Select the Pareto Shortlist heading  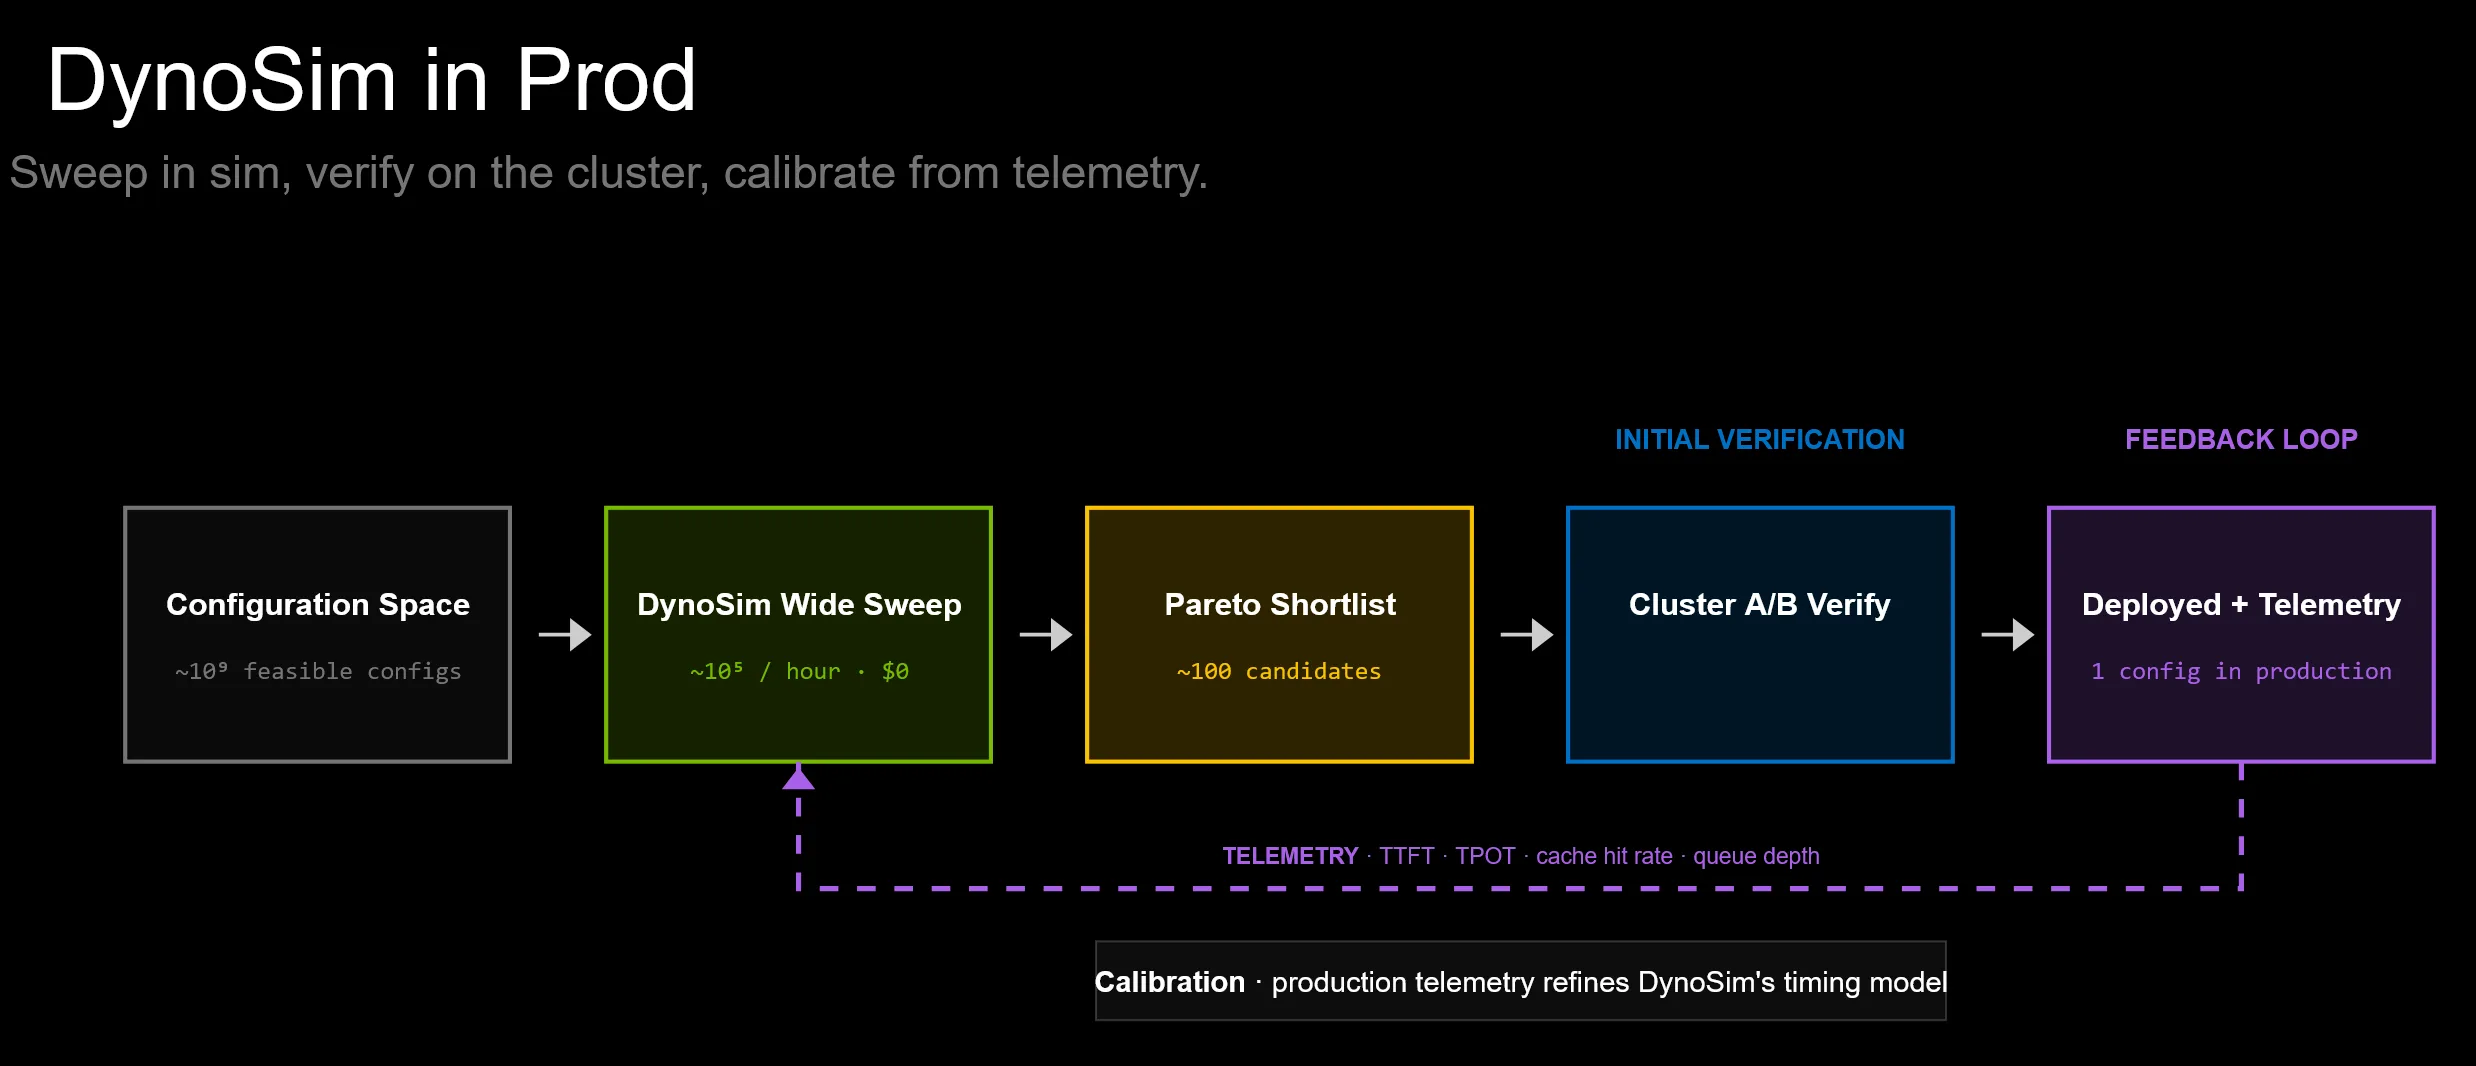(1280, 604)
